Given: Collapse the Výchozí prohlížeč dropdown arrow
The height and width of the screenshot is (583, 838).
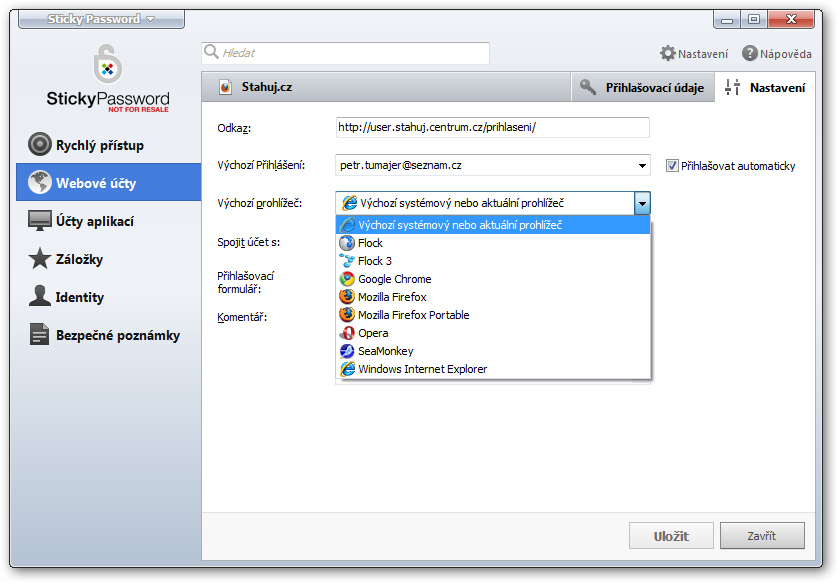Looking at the screenshot, I should (642, 203).
